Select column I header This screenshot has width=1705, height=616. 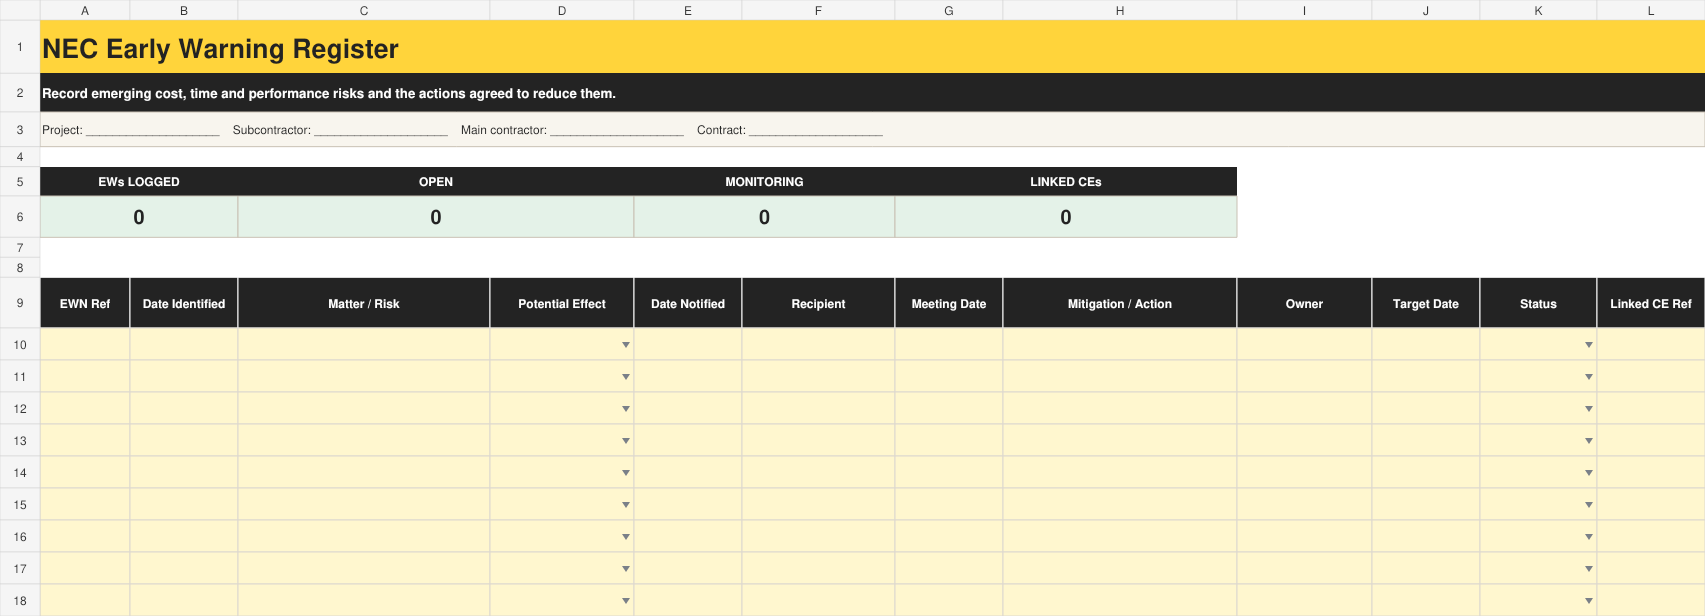(1304, 10)
